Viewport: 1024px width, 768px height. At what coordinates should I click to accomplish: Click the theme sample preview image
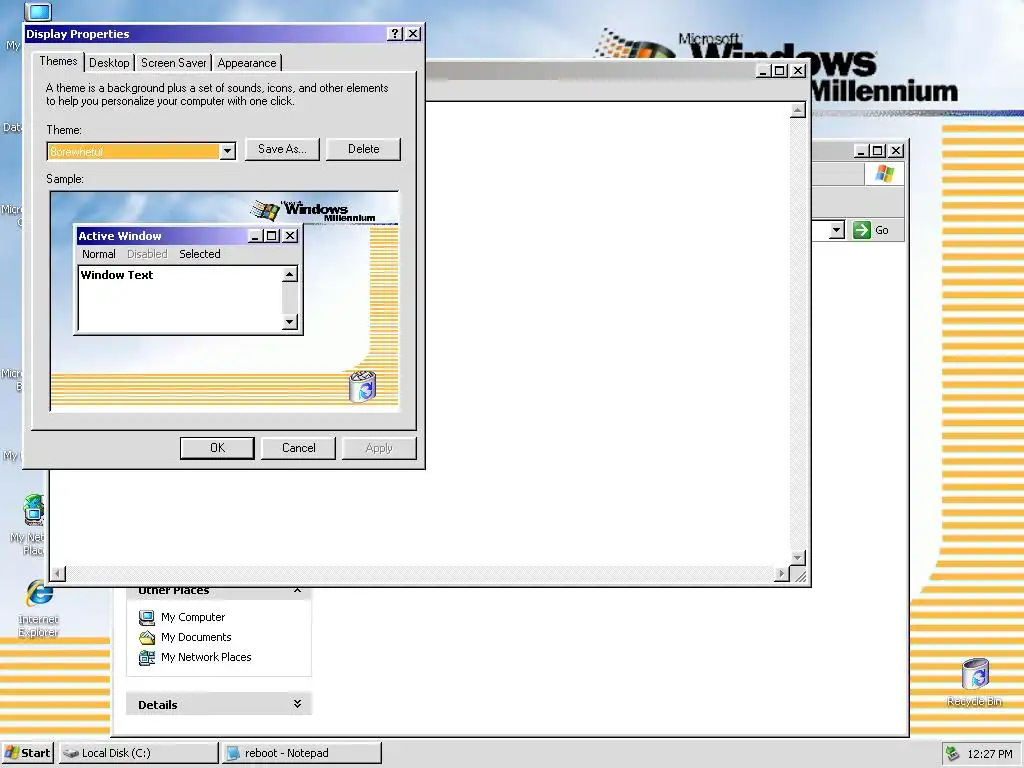click(x=225, y=301)
